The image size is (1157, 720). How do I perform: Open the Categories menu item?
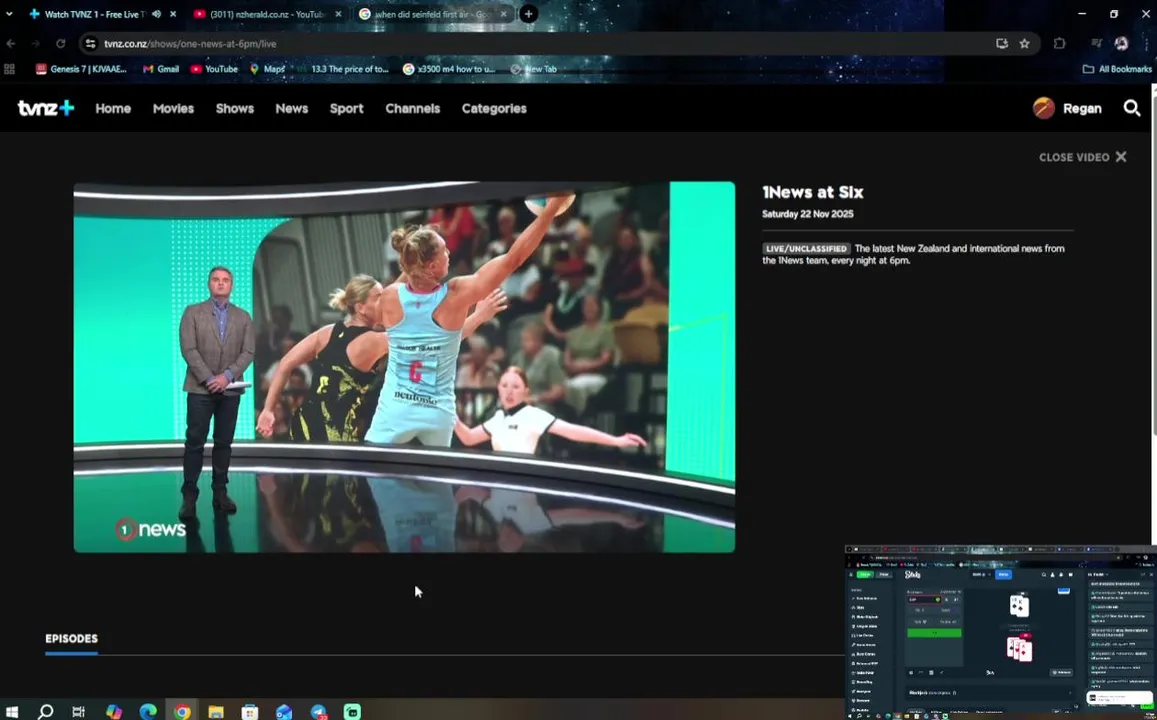494,108
